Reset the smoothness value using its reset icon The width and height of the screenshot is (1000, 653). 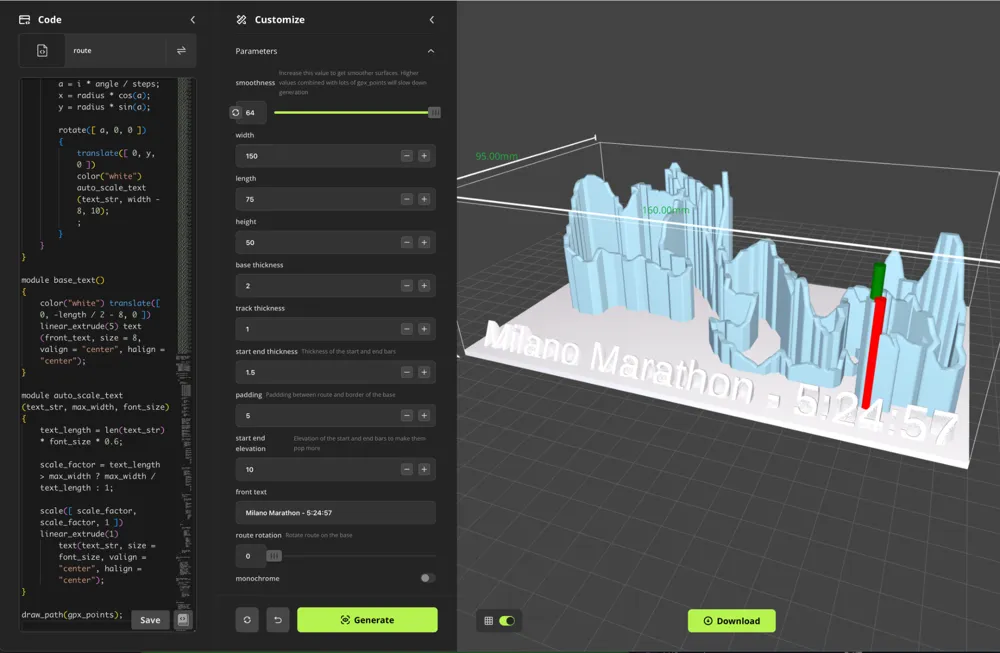click(x=234, y=112)
